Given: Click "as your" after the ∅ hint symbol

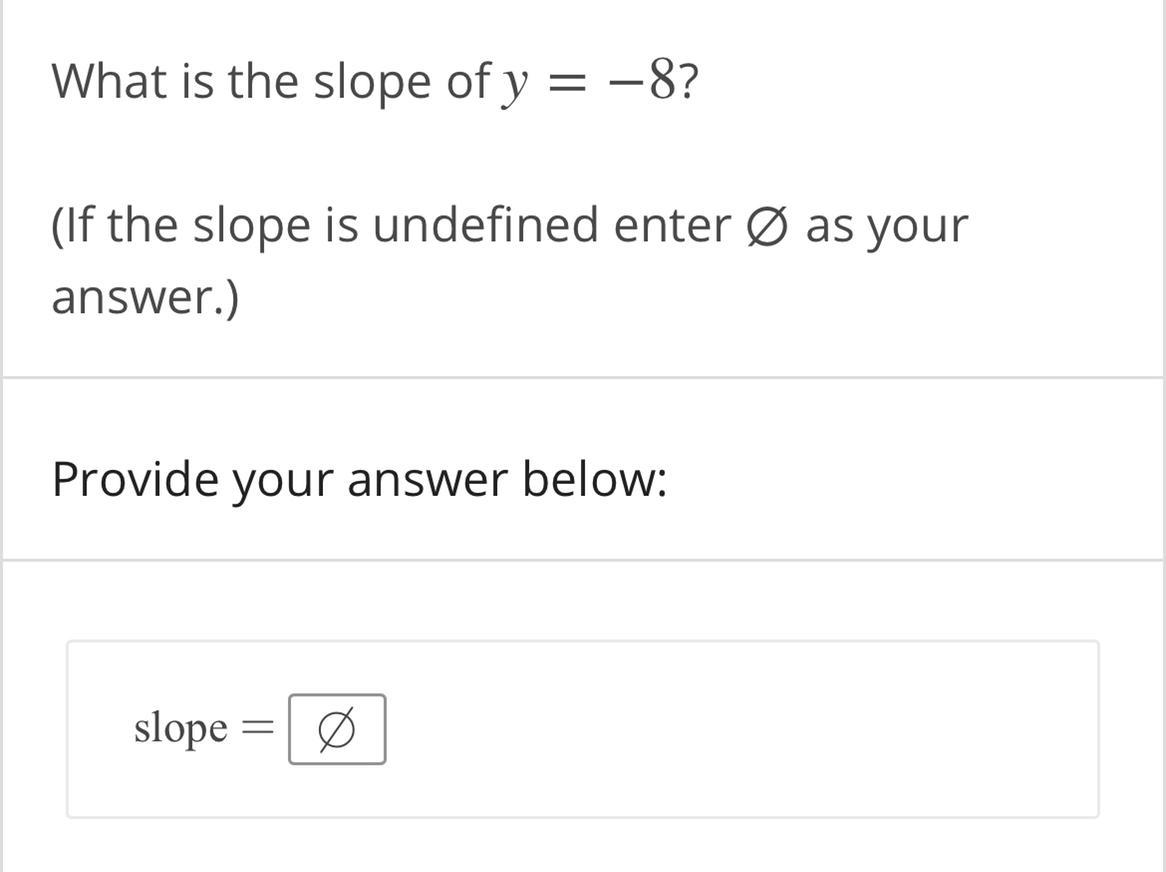Looking at the screenshot, I should pyautogui.click(x=887, y=225).
